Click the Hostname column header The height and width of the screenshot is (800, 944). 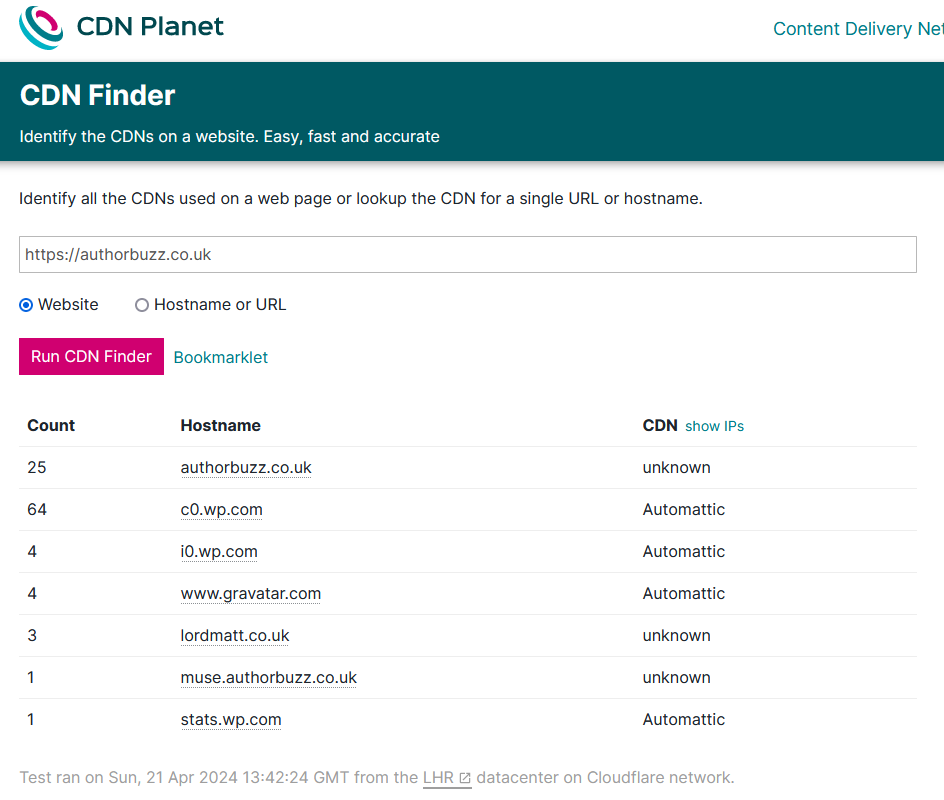tap(220, 426)
